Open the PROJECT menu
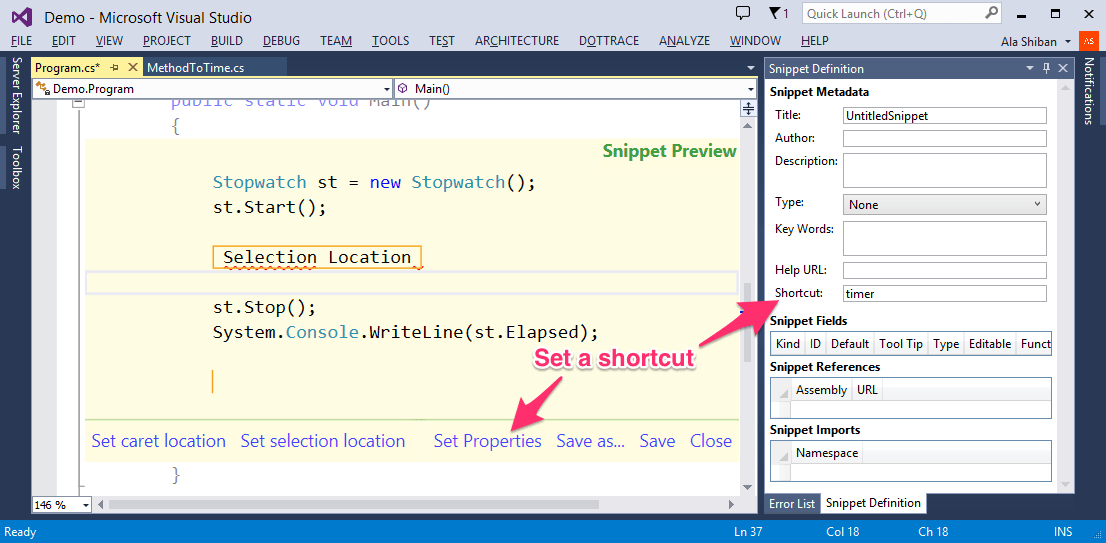1106x543 pixels. (166, 41)
